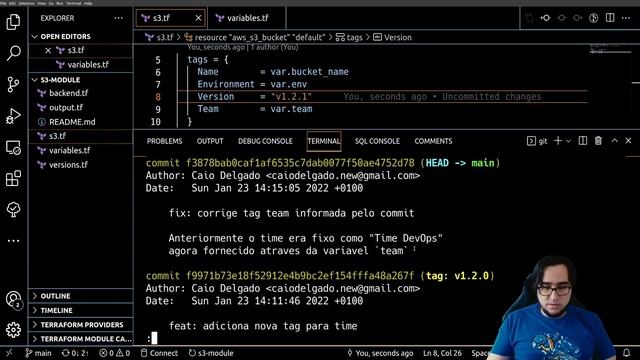Click line number 8 in the gutter
Viewport: 640px width, 360px height.
158,97
